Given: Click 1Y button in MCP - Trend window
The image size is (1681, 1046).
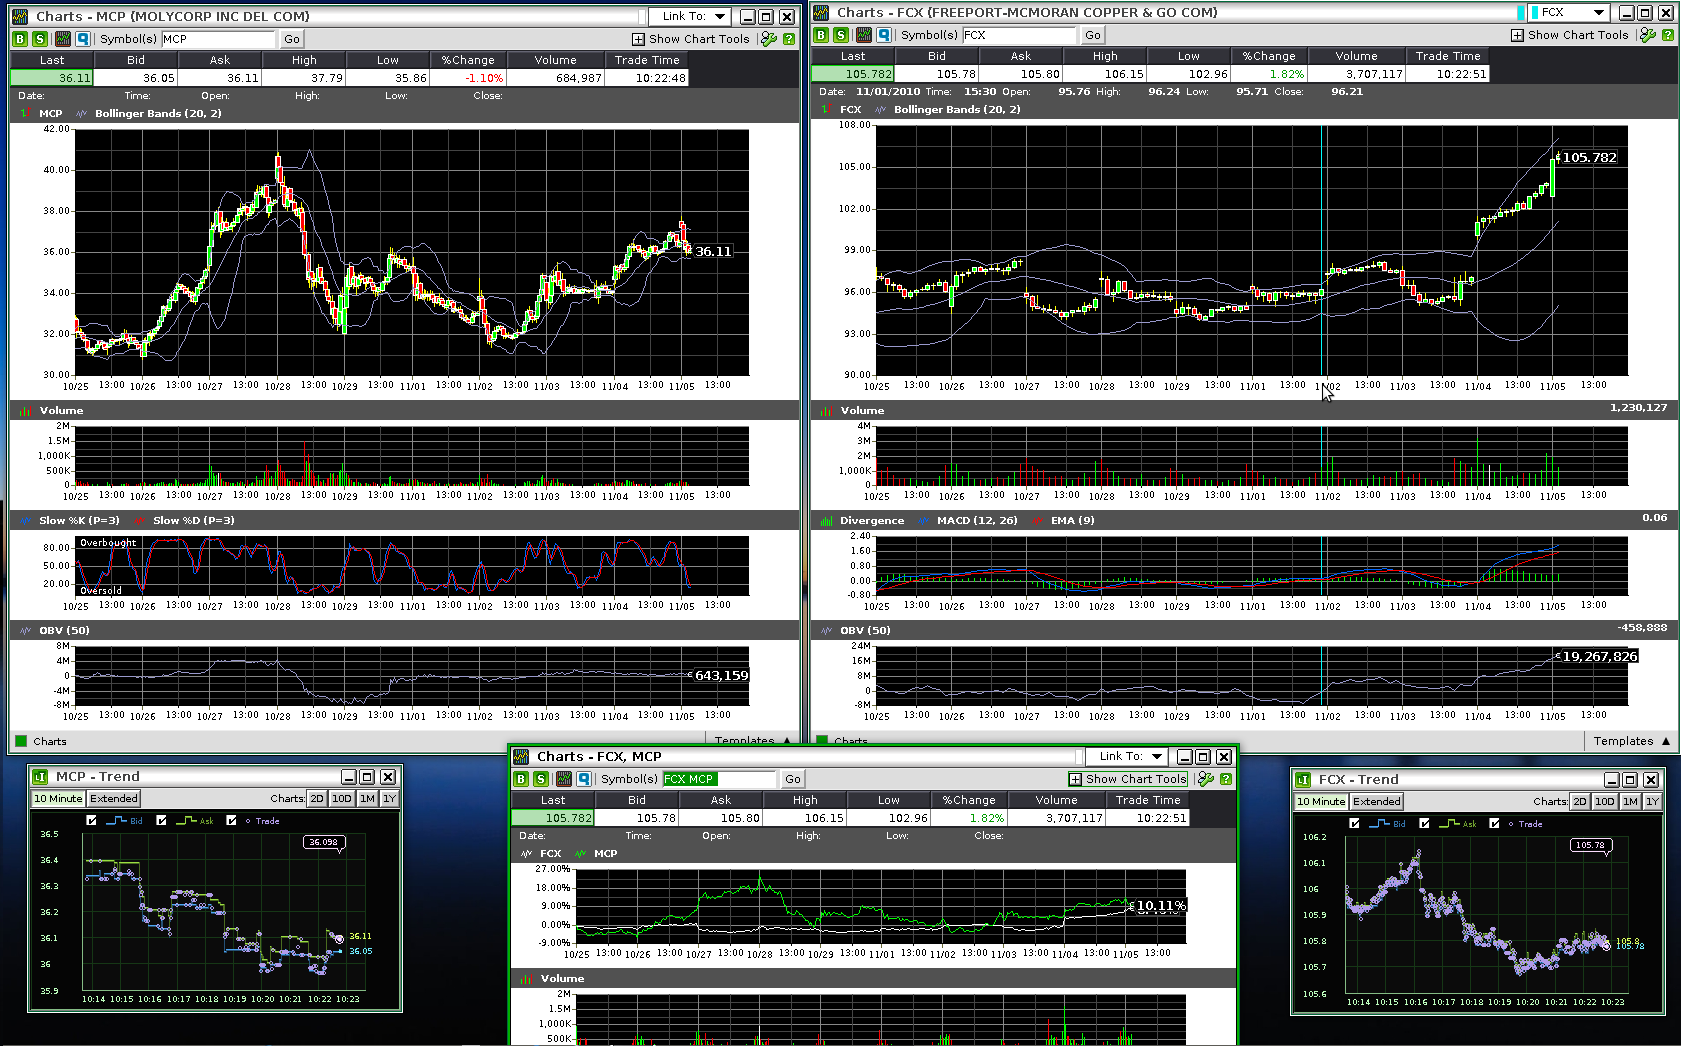Looking at the screenshot, I should coord(389,799).
